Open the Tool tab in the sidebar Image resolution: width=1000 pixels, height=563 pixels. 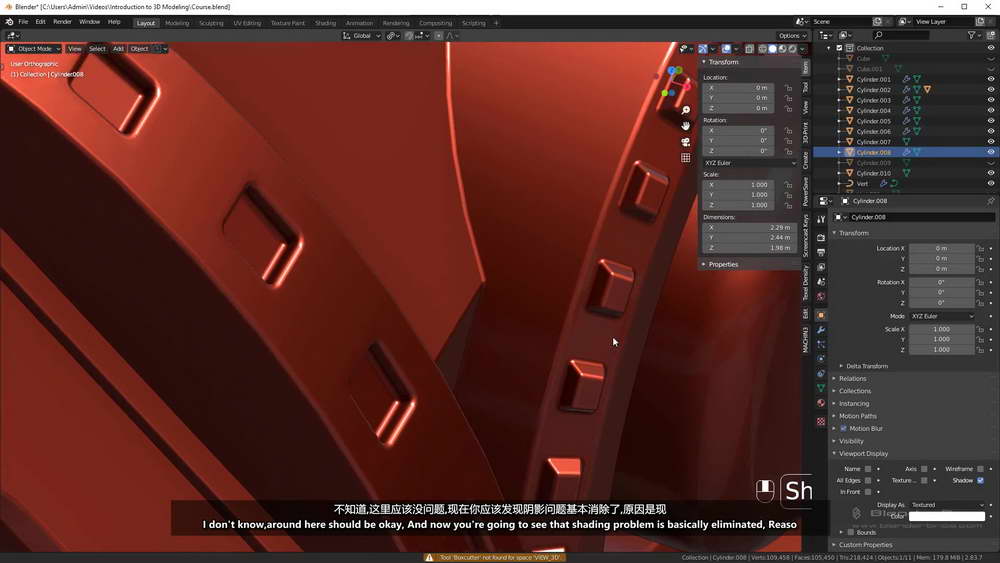point(805,87)
